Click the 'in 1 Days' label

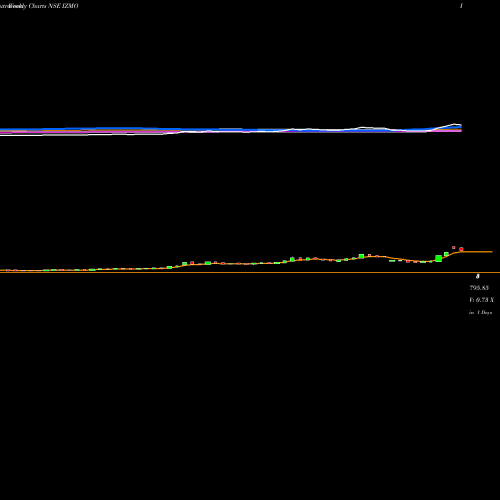pos(481,313)
